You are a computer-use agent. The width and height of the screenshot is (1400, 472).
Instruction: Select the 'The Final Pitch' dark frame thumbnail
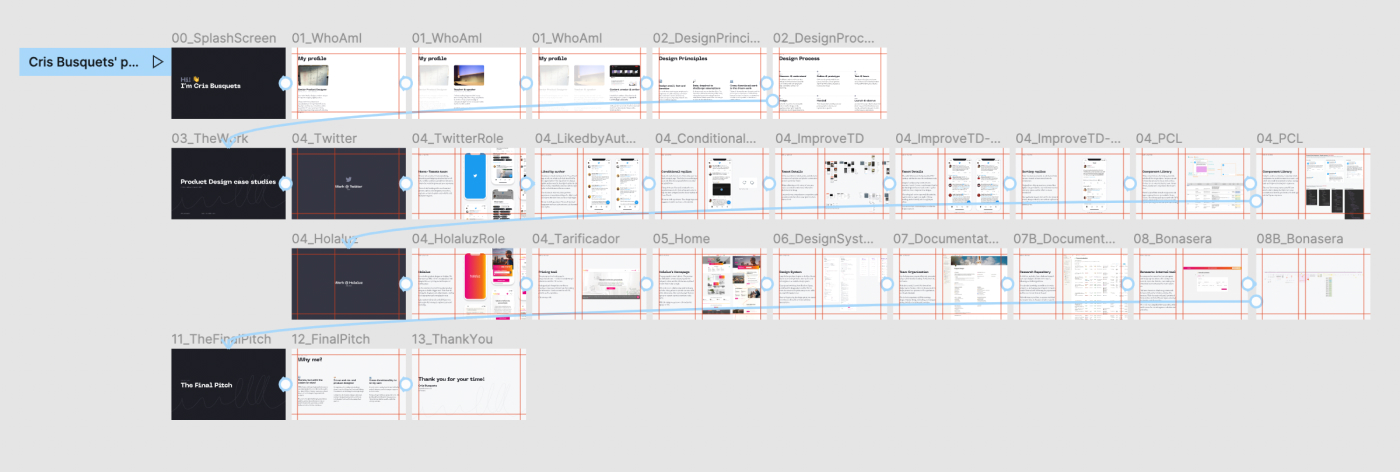pyautogui.click(x=229, y=384)
